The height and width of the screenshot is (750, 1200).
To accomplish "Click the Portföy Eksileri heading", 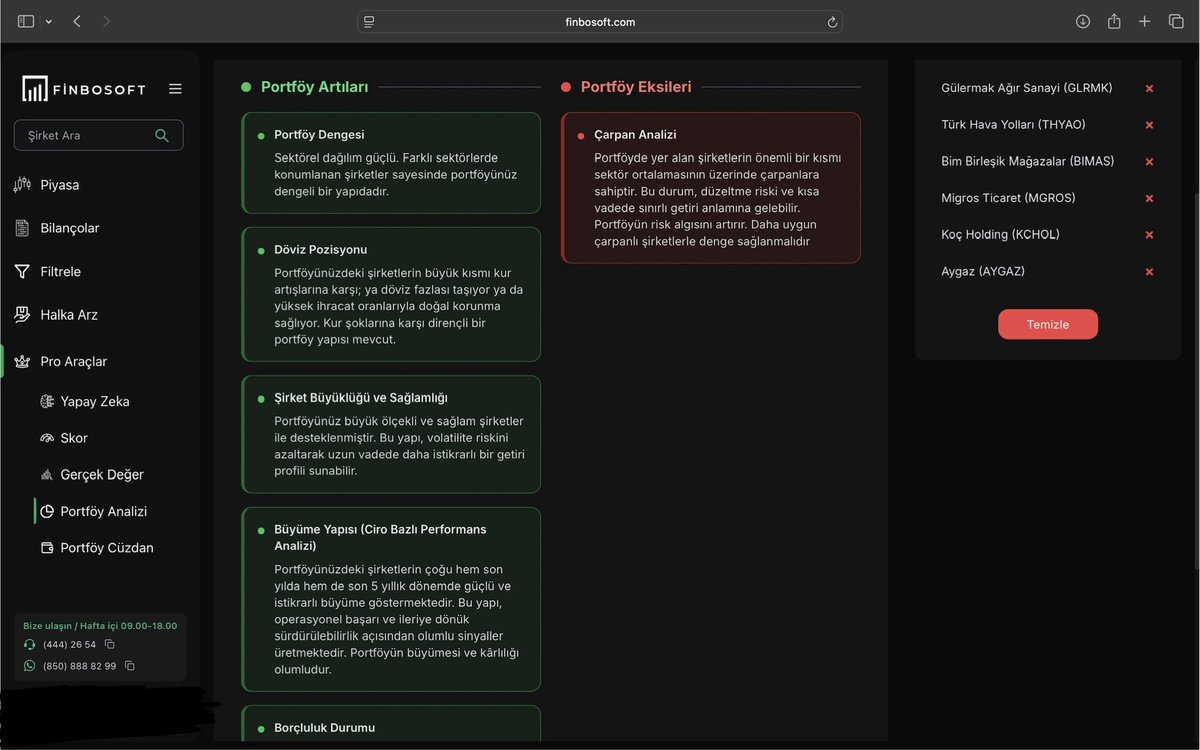I will pyautogui.click(x=636, y=87).
